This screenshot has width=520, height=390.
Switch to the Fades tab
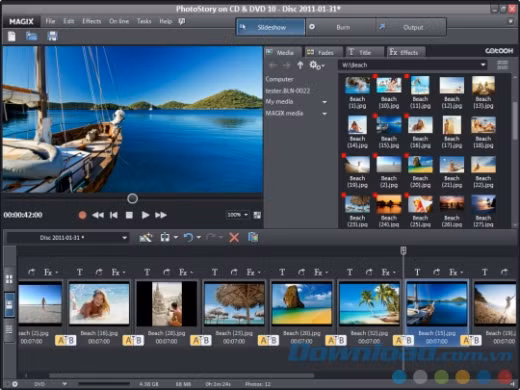click(324, 52)
